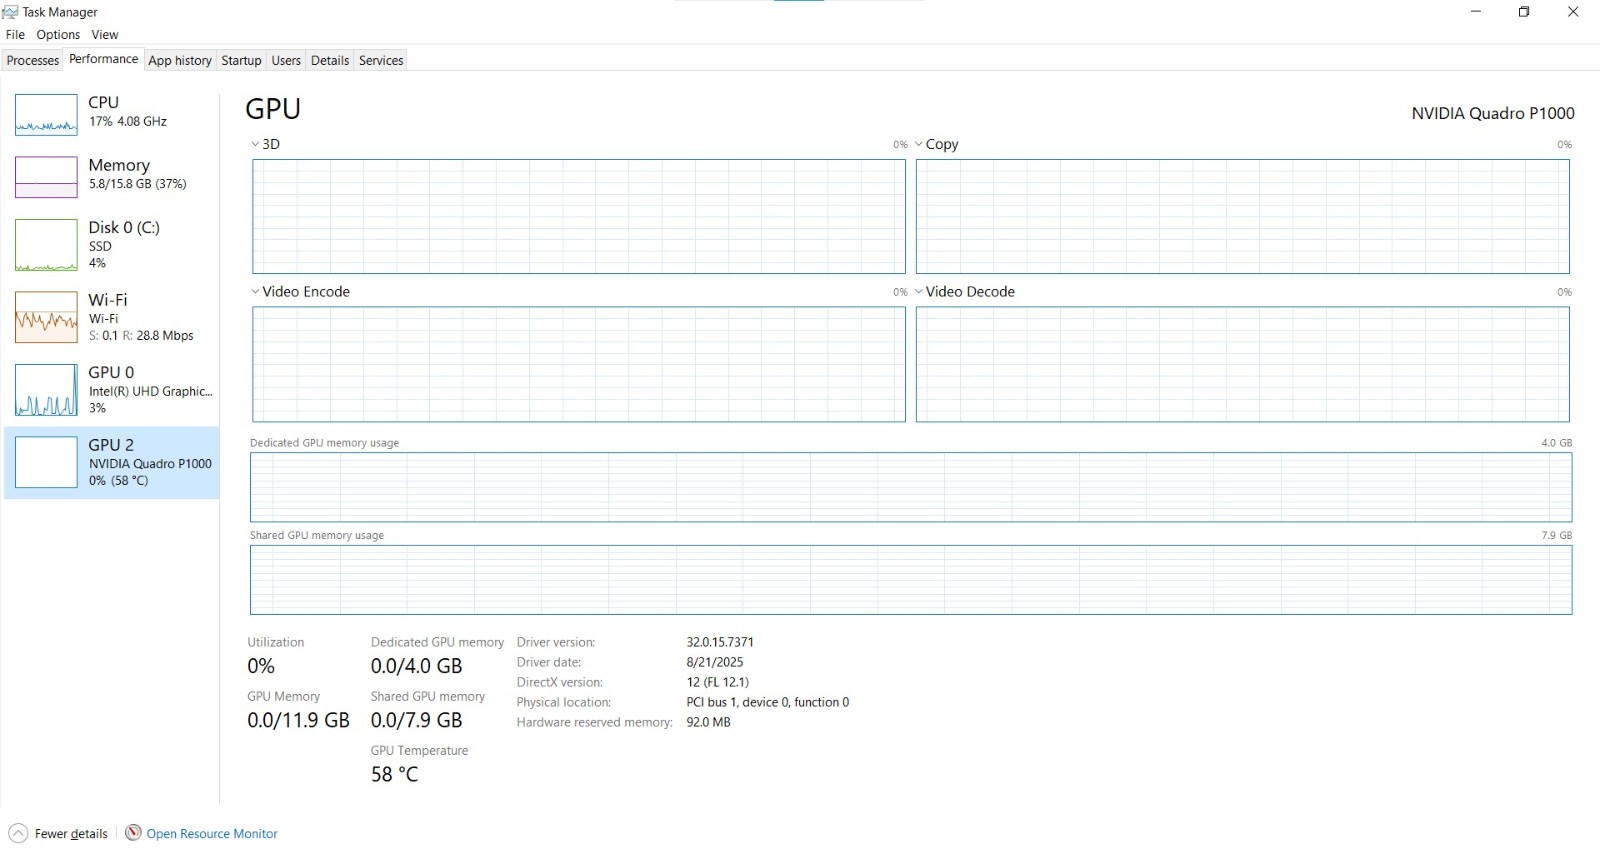Click the Copy engine usage graph
This screenshot has width=1600, height=858.
(1243, 216)
